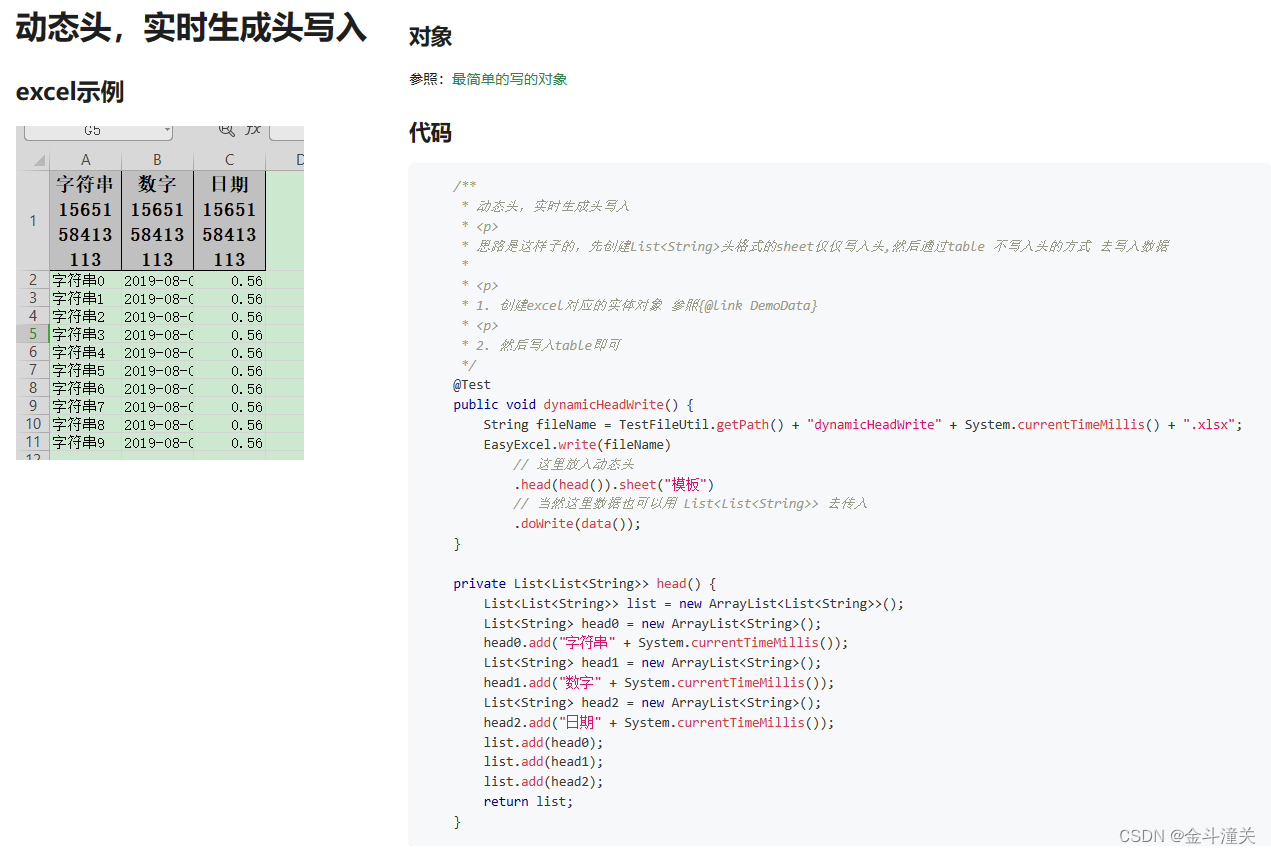
Task: Click the @金斗潼关 author link
Action: pos(1209,836)
